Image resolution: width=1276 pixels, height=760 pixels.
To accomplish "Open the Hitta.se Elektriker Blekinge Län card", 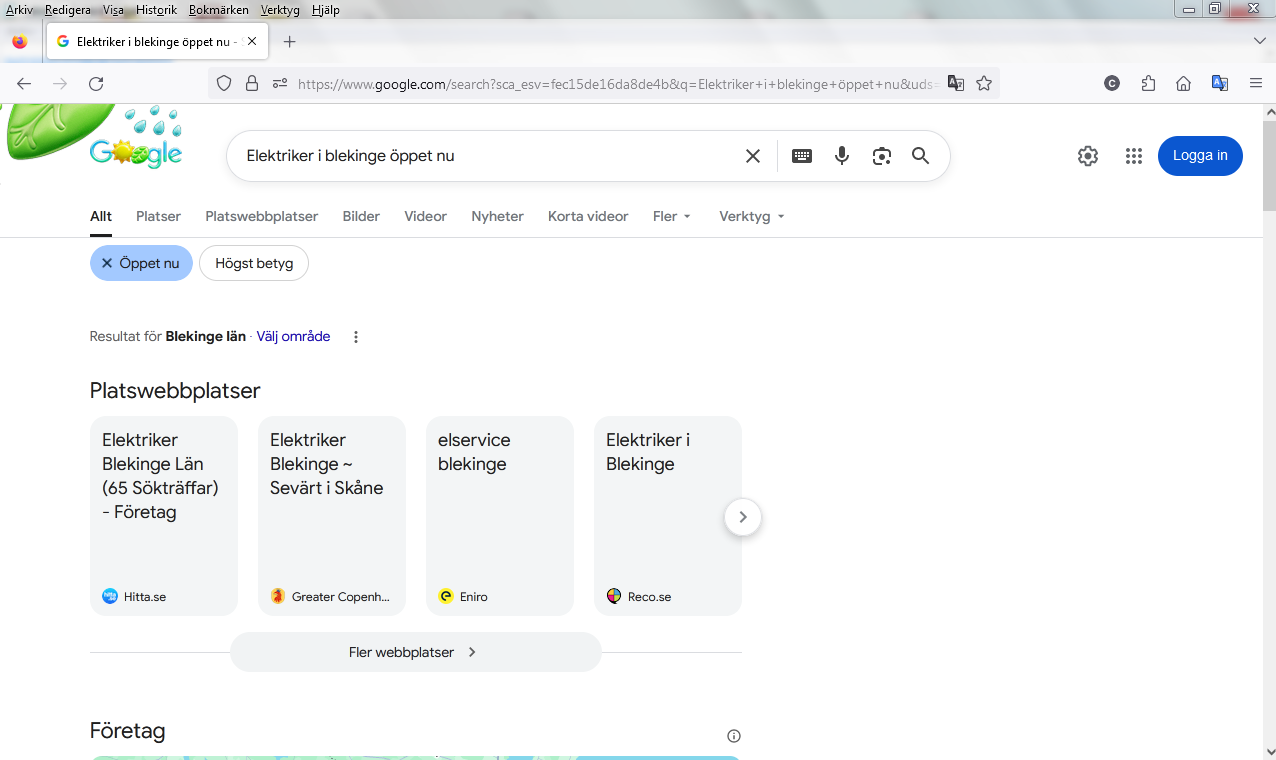I will coord(164,515).
